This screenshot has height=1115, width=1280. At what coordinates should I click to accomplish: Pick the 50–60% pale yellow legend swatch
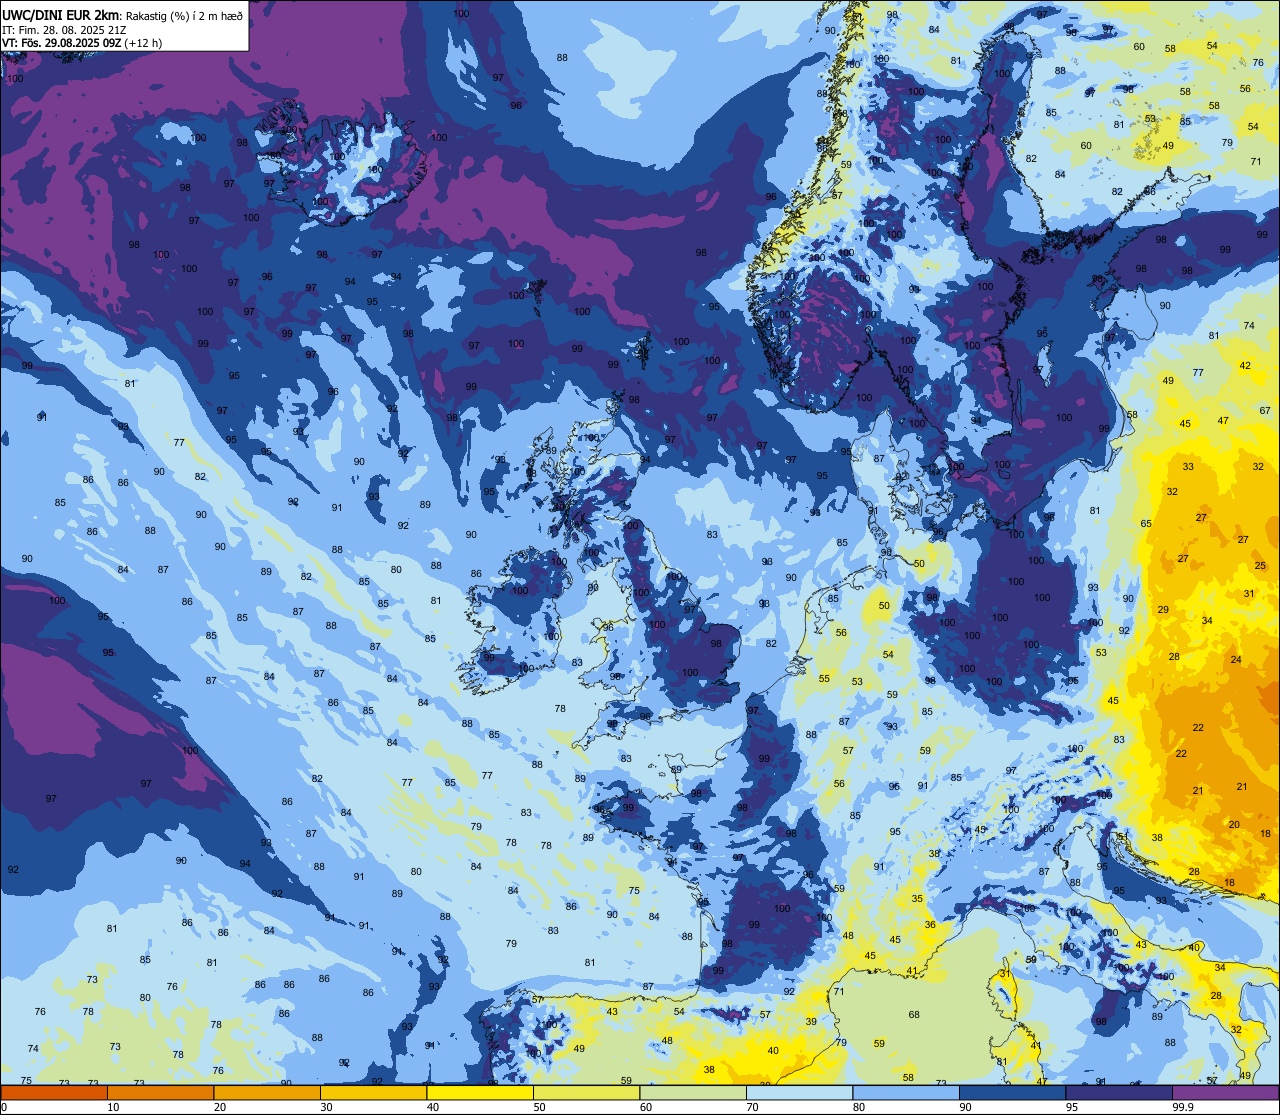pyautogui.click(x=586, y=1093)
